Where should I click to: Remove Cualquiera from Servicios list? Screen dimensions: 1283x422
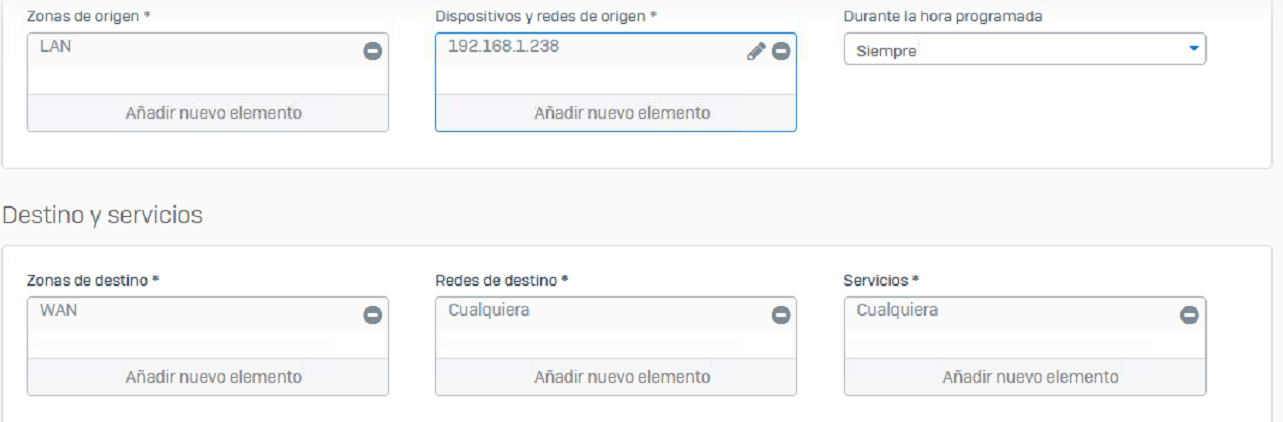point(1189,315)
